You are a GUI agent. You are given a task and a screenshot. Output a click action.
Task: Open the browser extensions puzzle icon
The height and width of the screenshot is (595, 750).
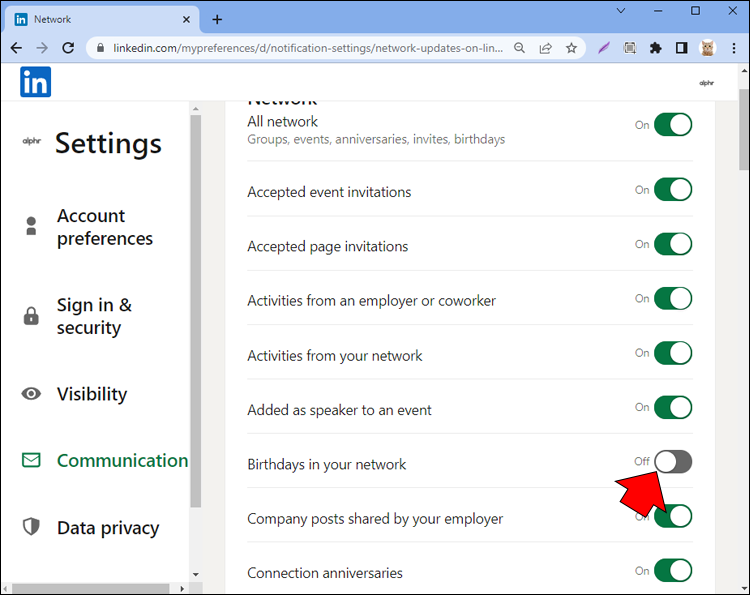[655, 48]
